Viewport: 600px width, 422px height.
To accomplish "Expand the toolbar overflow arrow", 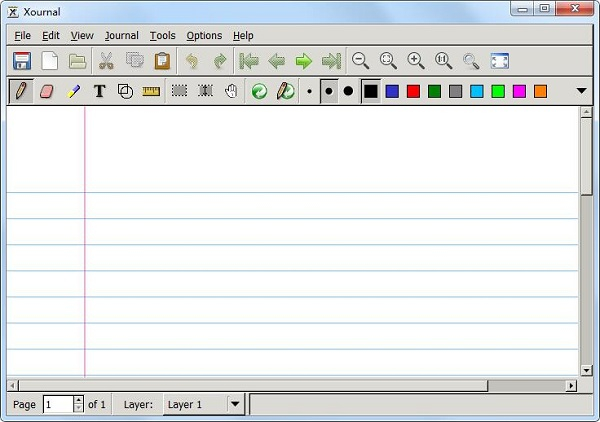I will 582,91.
